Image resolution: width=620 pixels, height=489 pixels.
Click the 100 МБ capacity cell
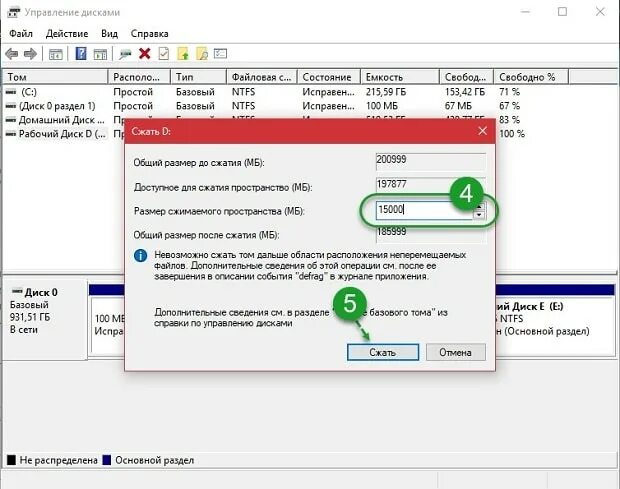[382, 106]
